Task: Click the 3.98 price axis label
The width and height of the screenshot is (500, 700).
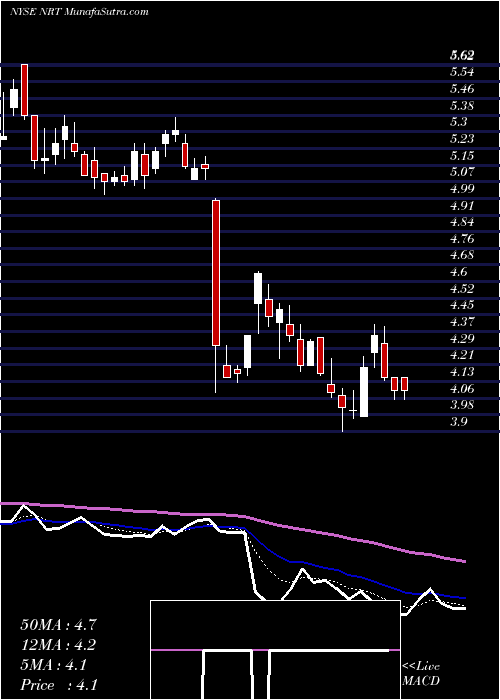Action: (462, 405)
